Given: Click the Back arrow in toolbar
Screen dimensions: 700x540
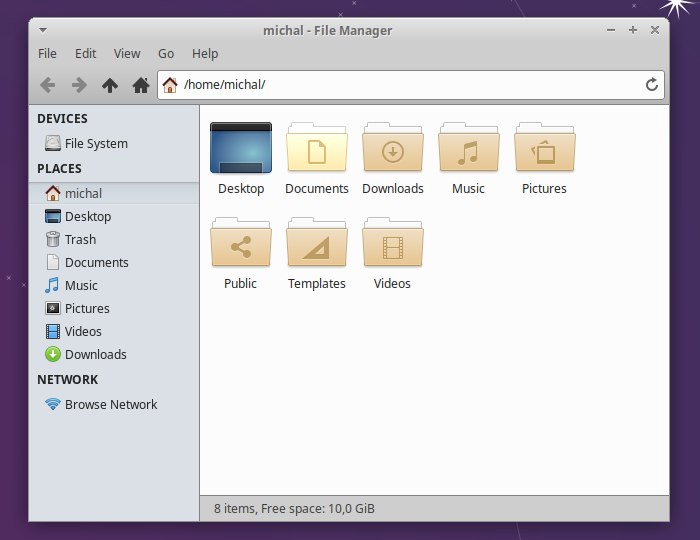Looking at the screenshot, I should [x=48, y=85].
